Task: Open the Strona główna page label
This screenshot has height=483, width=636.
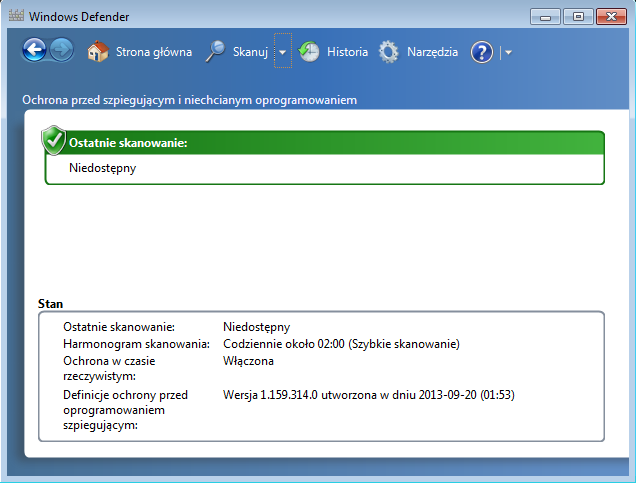Action: (154, 52)
